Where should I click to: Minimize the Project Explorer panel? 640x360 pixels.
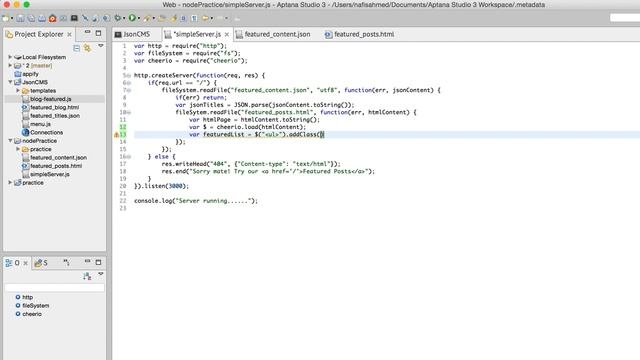point(87,32)
